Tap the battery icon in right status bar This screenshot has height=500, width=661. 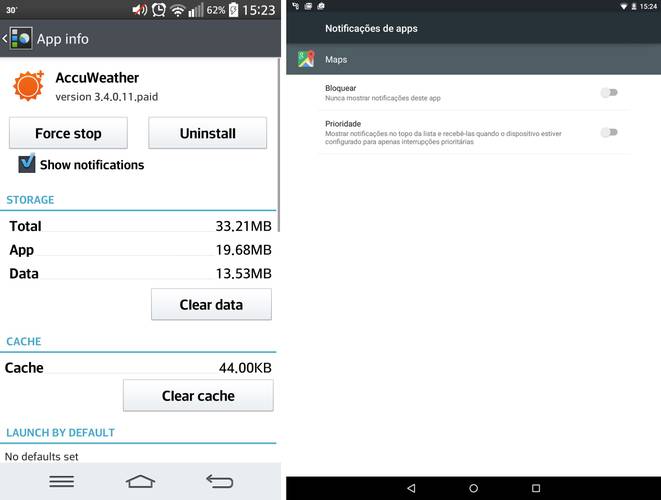[634, 6]
